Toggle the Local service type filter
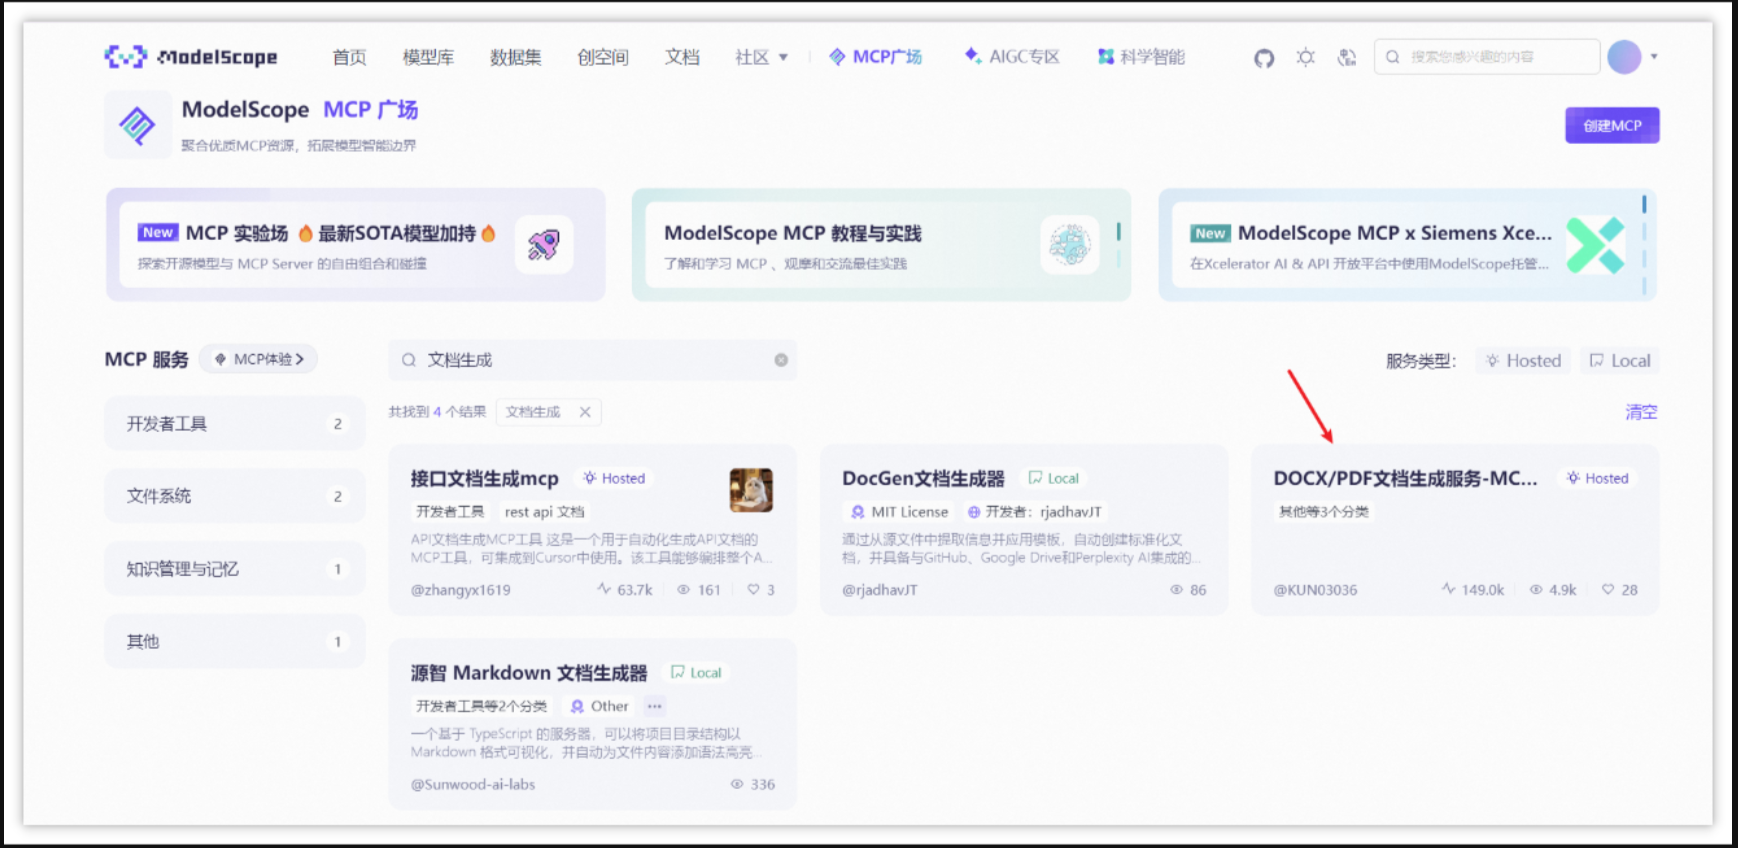The image size is (1738, 848). point(1620,361)
